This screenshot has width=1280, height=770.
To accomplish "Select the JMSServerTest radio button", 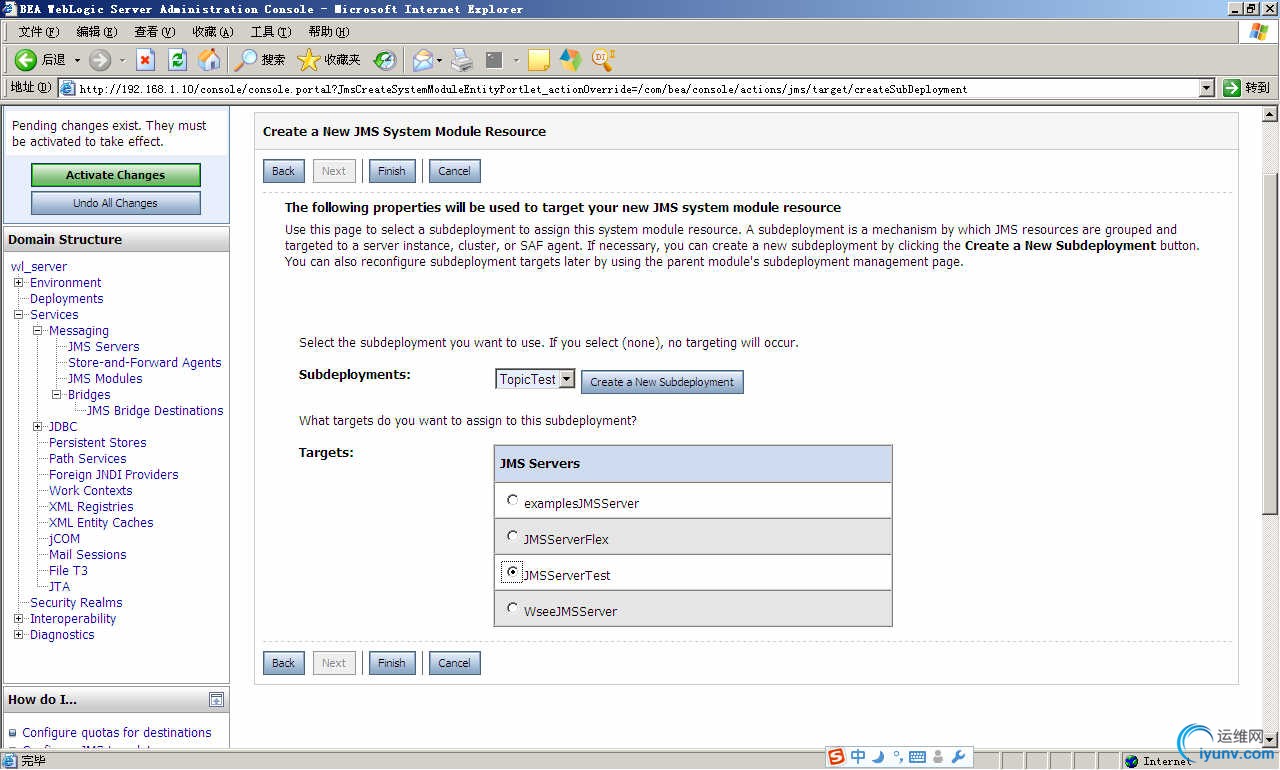I will (x=513, y=572).
